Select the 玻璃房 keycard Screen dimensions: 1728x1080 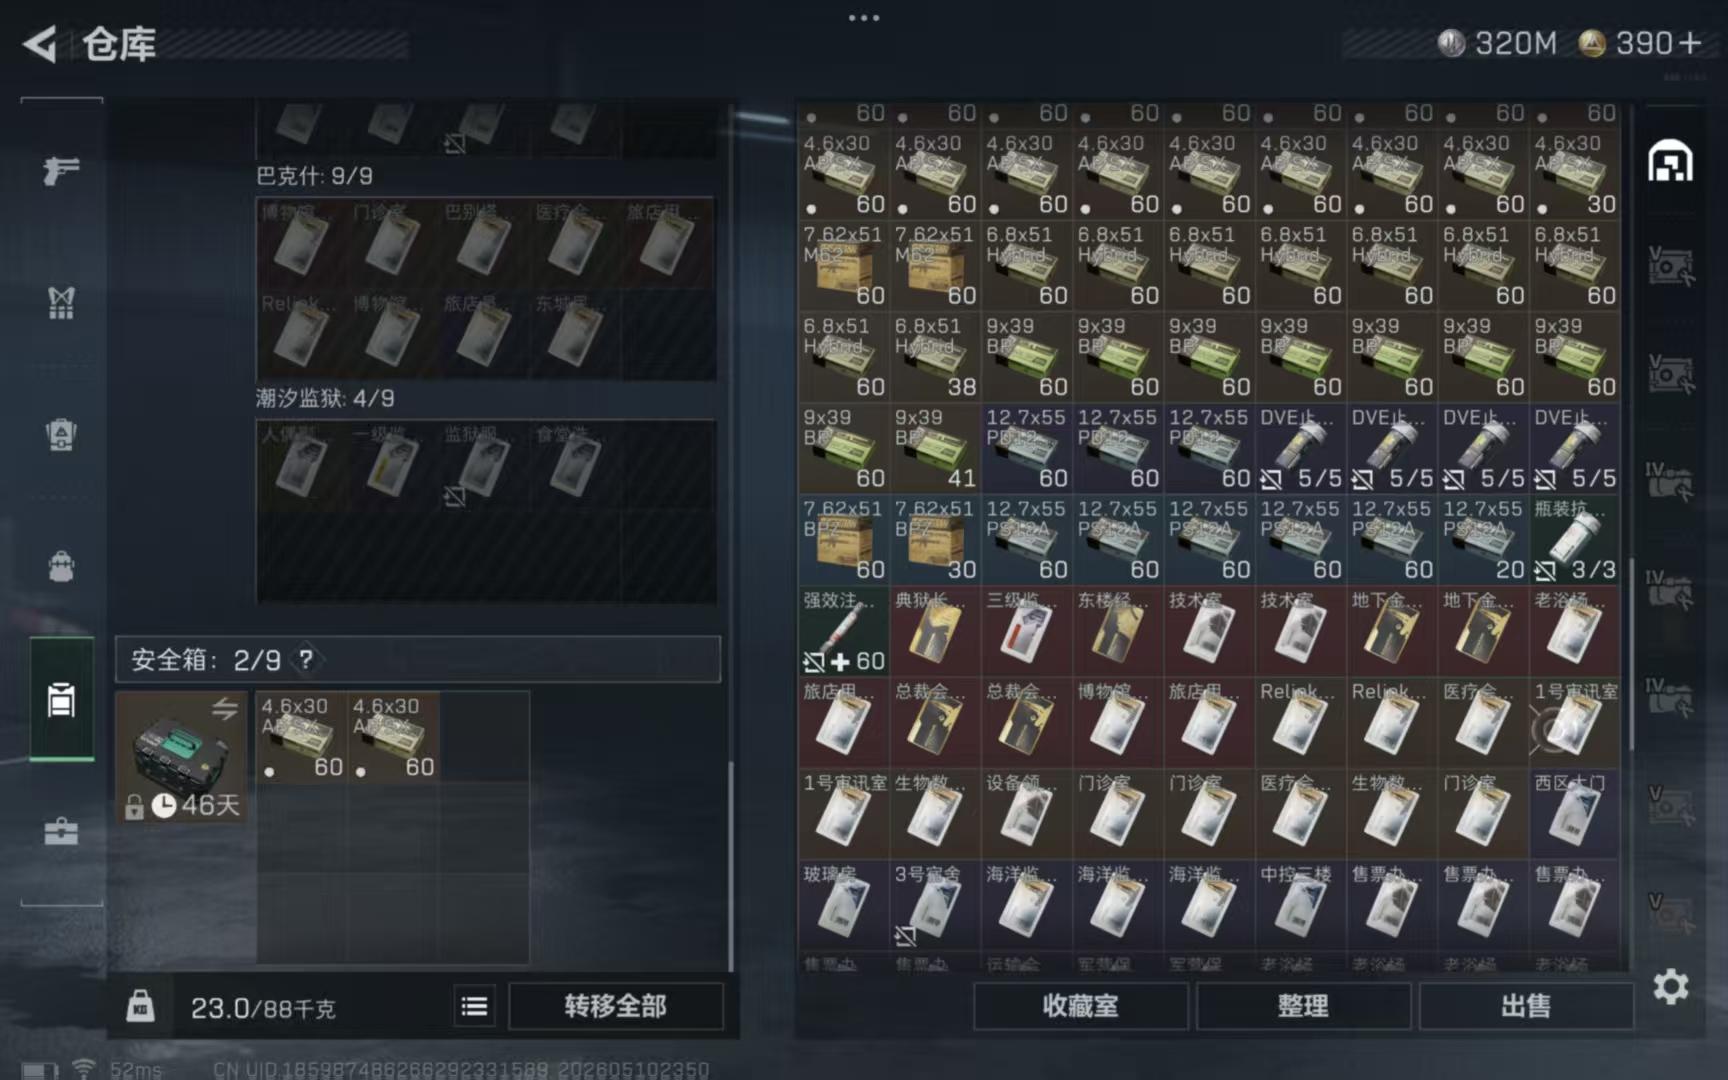[x=844, y=906]
